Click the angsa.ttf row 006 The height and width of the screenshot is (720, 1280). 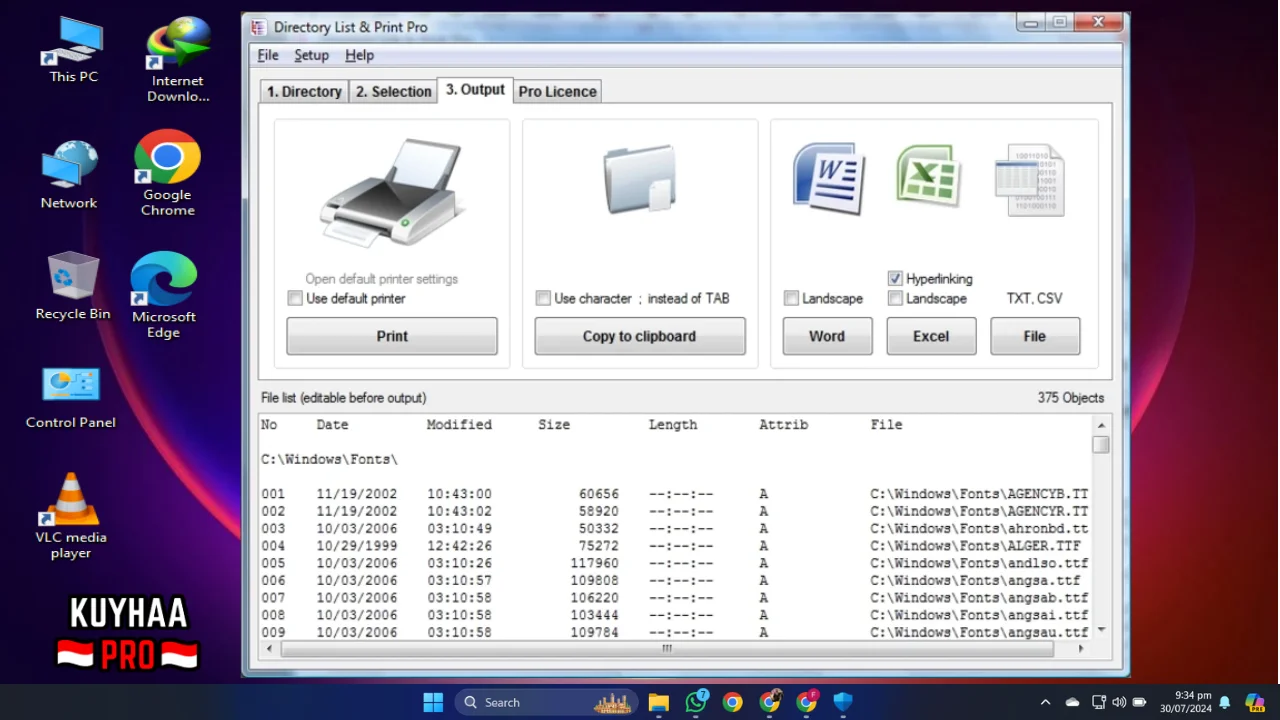(x=675, y=580)
